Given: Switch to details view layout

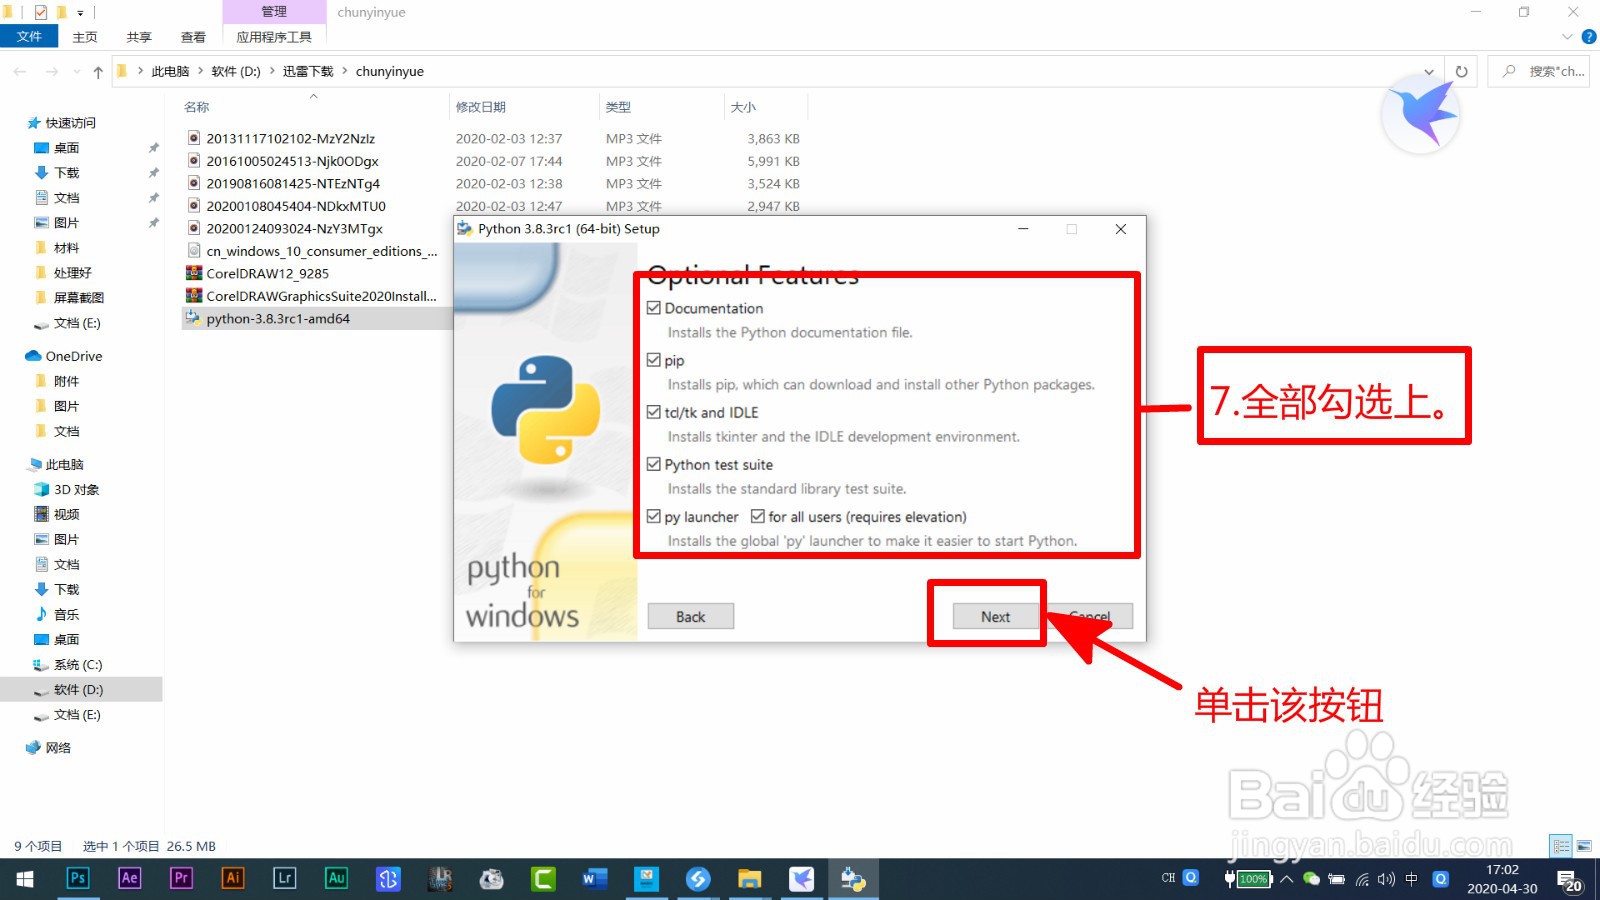Looking at the screenshot, I should pyautogui.click(x=1561, y=846).
